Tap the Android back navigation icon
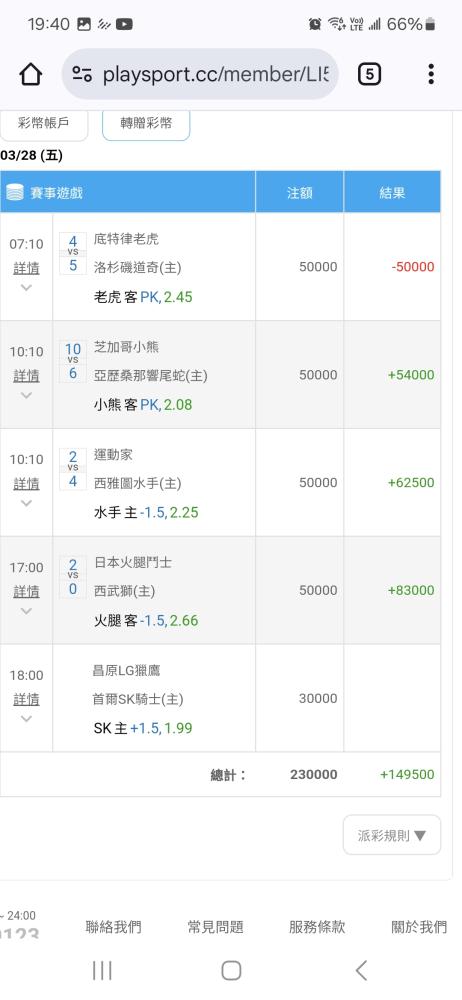Image resolution: width=462 pixels, height=1000 pixels. pos(361,970)
